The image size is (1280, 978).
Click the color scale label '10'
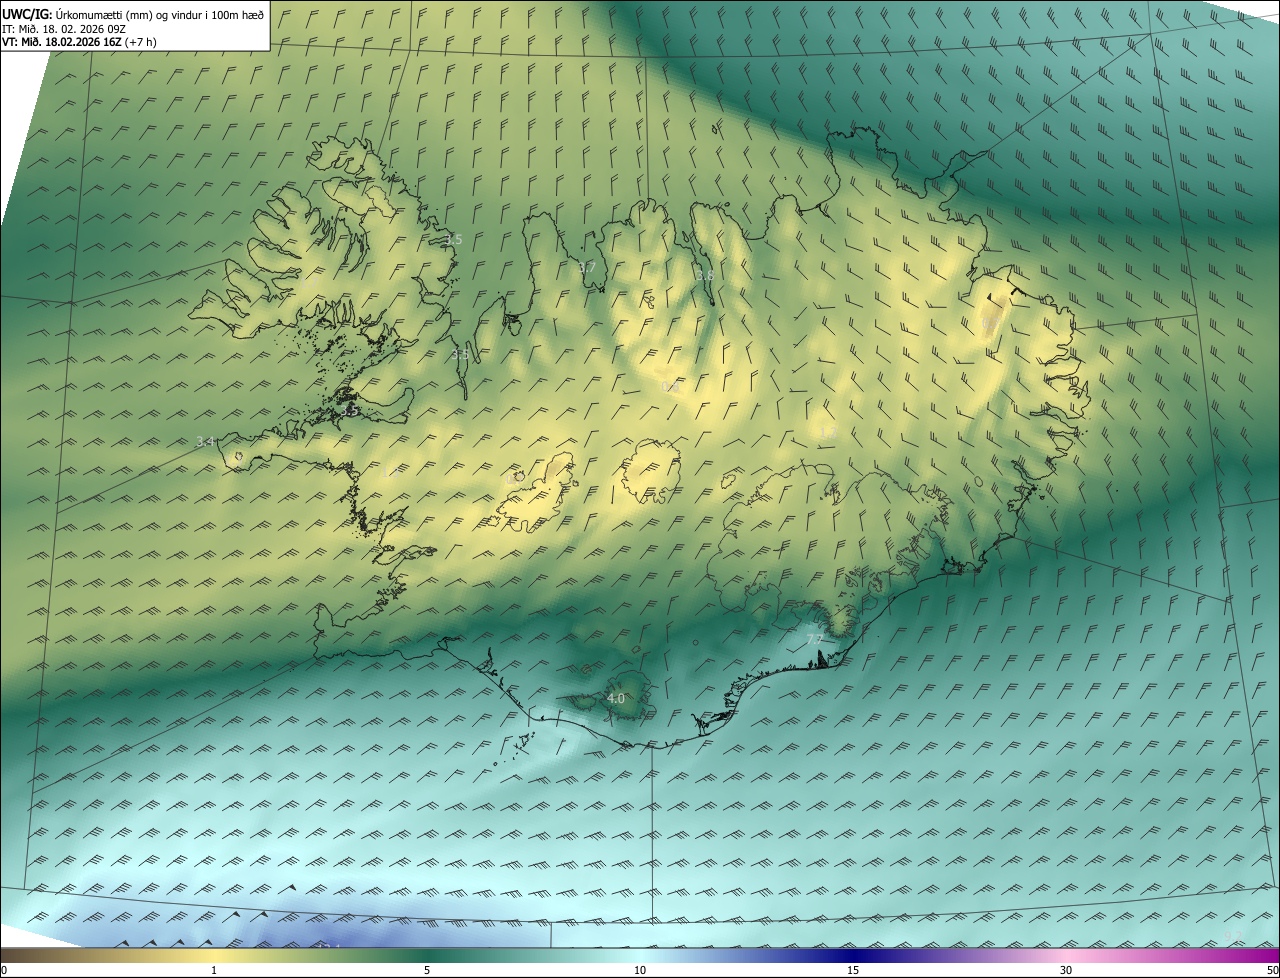click(640, 970)
